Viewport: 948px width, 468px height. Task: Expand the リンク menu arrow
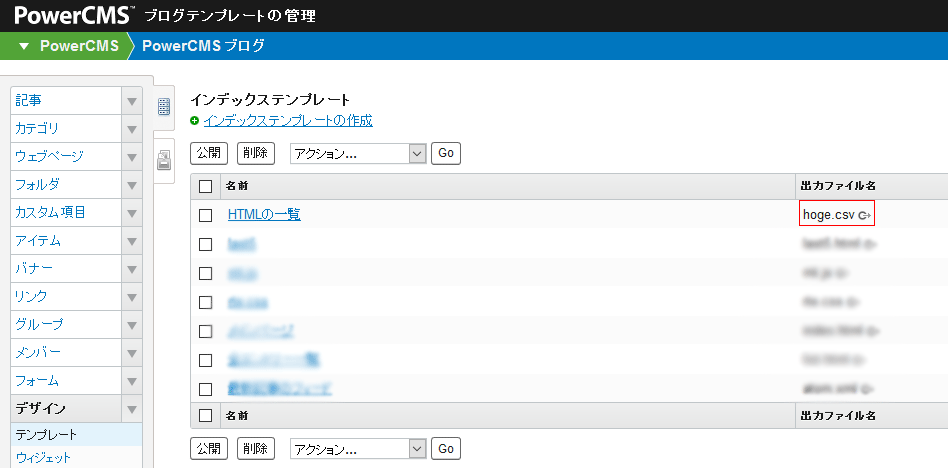coord(132,297)
